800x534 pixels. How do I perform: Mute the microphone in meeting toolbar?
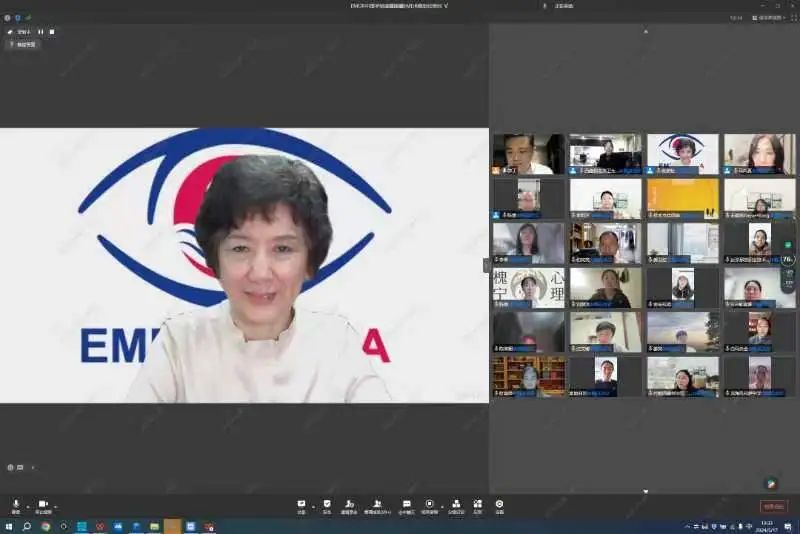pyautogui.click(x=16, y=506)
